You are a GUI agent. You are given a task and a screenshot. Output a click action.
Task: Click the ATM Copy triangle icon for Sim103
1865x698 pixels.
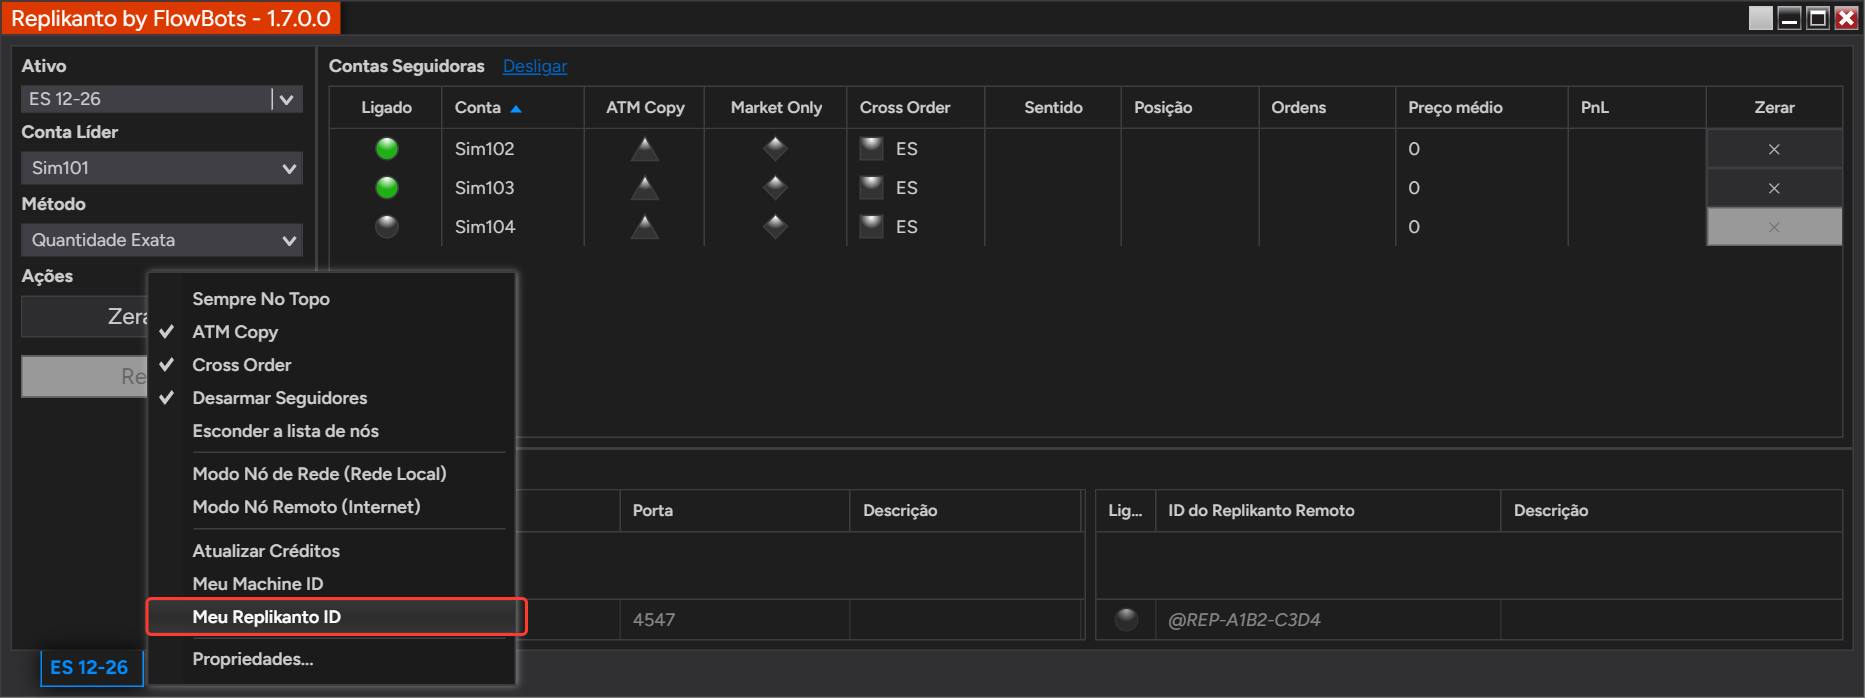[x=645, y=188]
